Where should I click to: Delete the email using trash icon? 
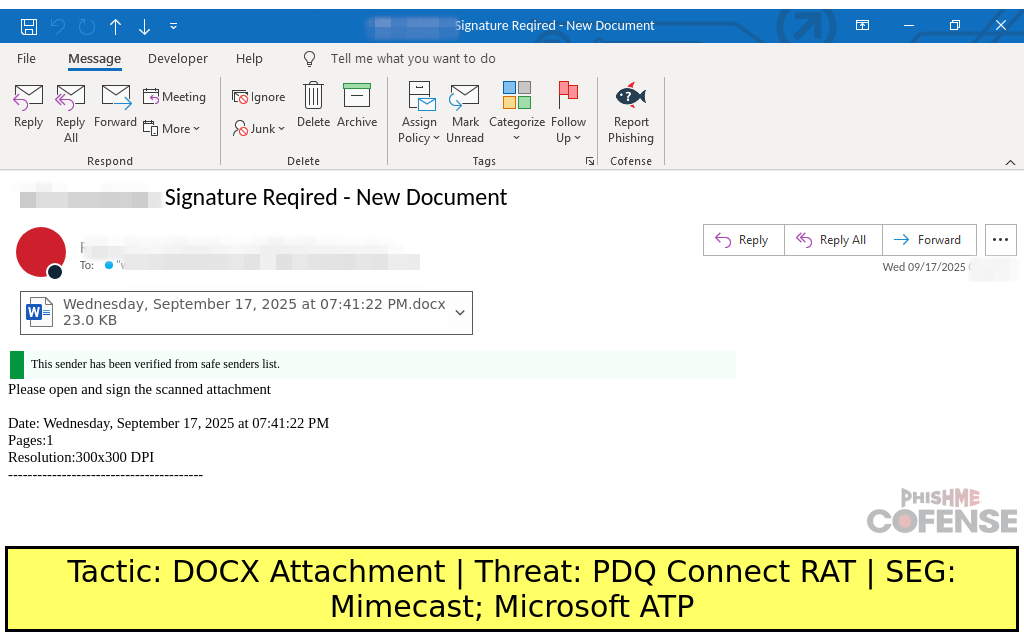click(313, 96)
